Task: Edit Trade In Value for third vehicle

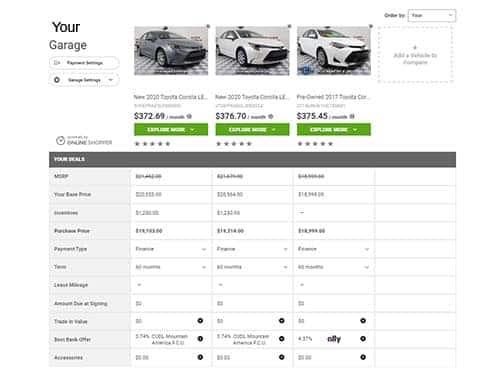Action: (363, 321)
